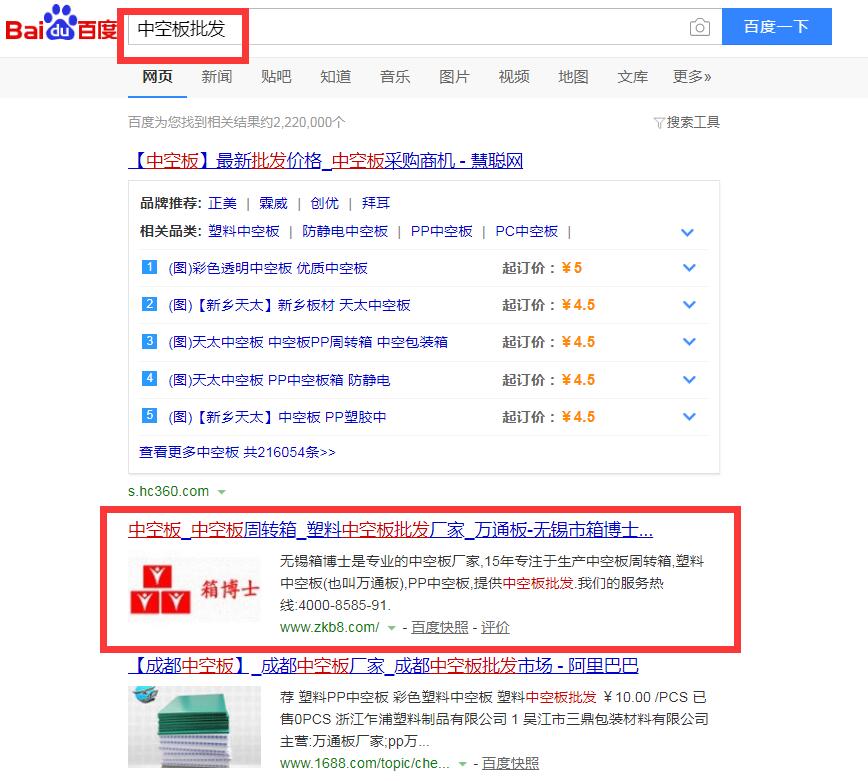Open 查看更多中空板 共216054条 link
868x781 pixels.
pos(237,452)
